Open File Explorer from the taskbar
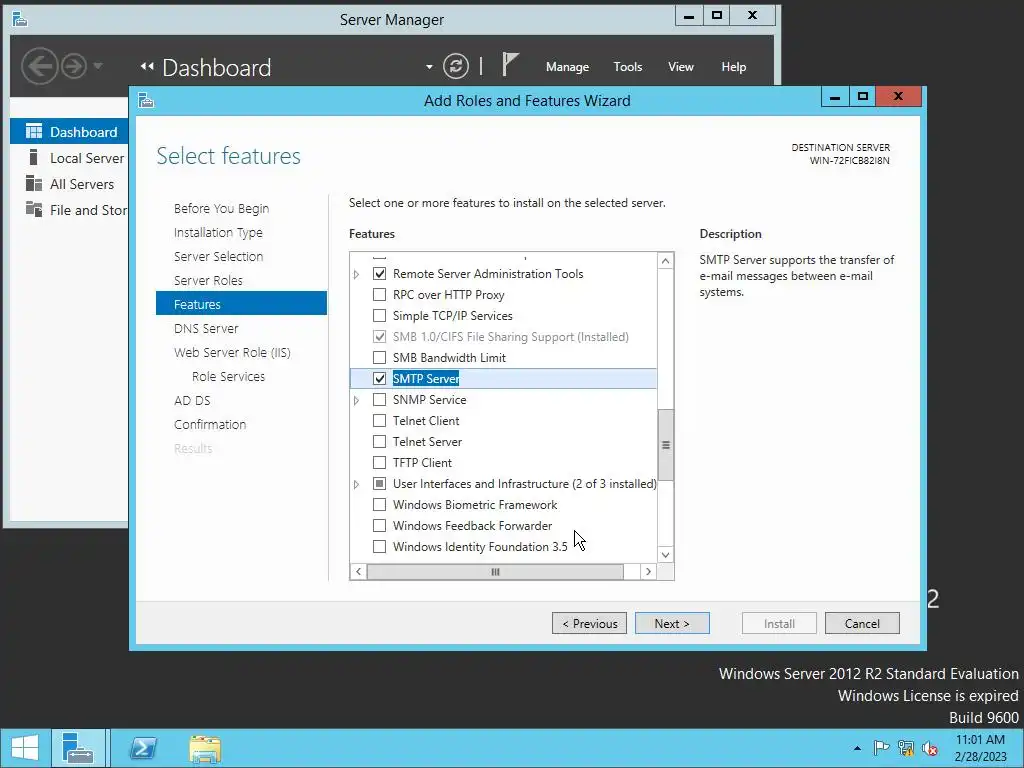Screen dimensions: 1024x768 [x=205, y=748]
